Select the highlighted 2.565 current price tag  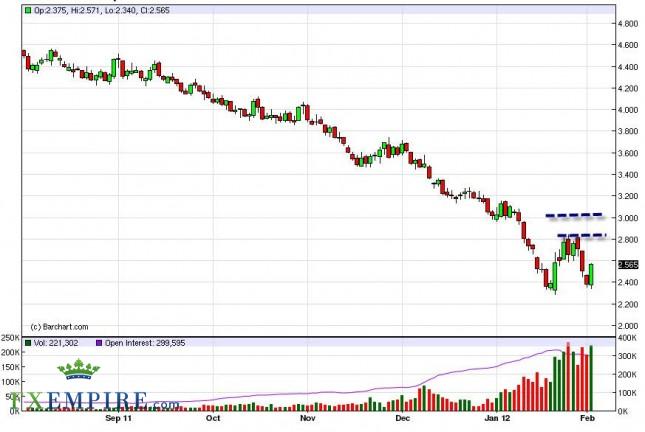[628, 265]
